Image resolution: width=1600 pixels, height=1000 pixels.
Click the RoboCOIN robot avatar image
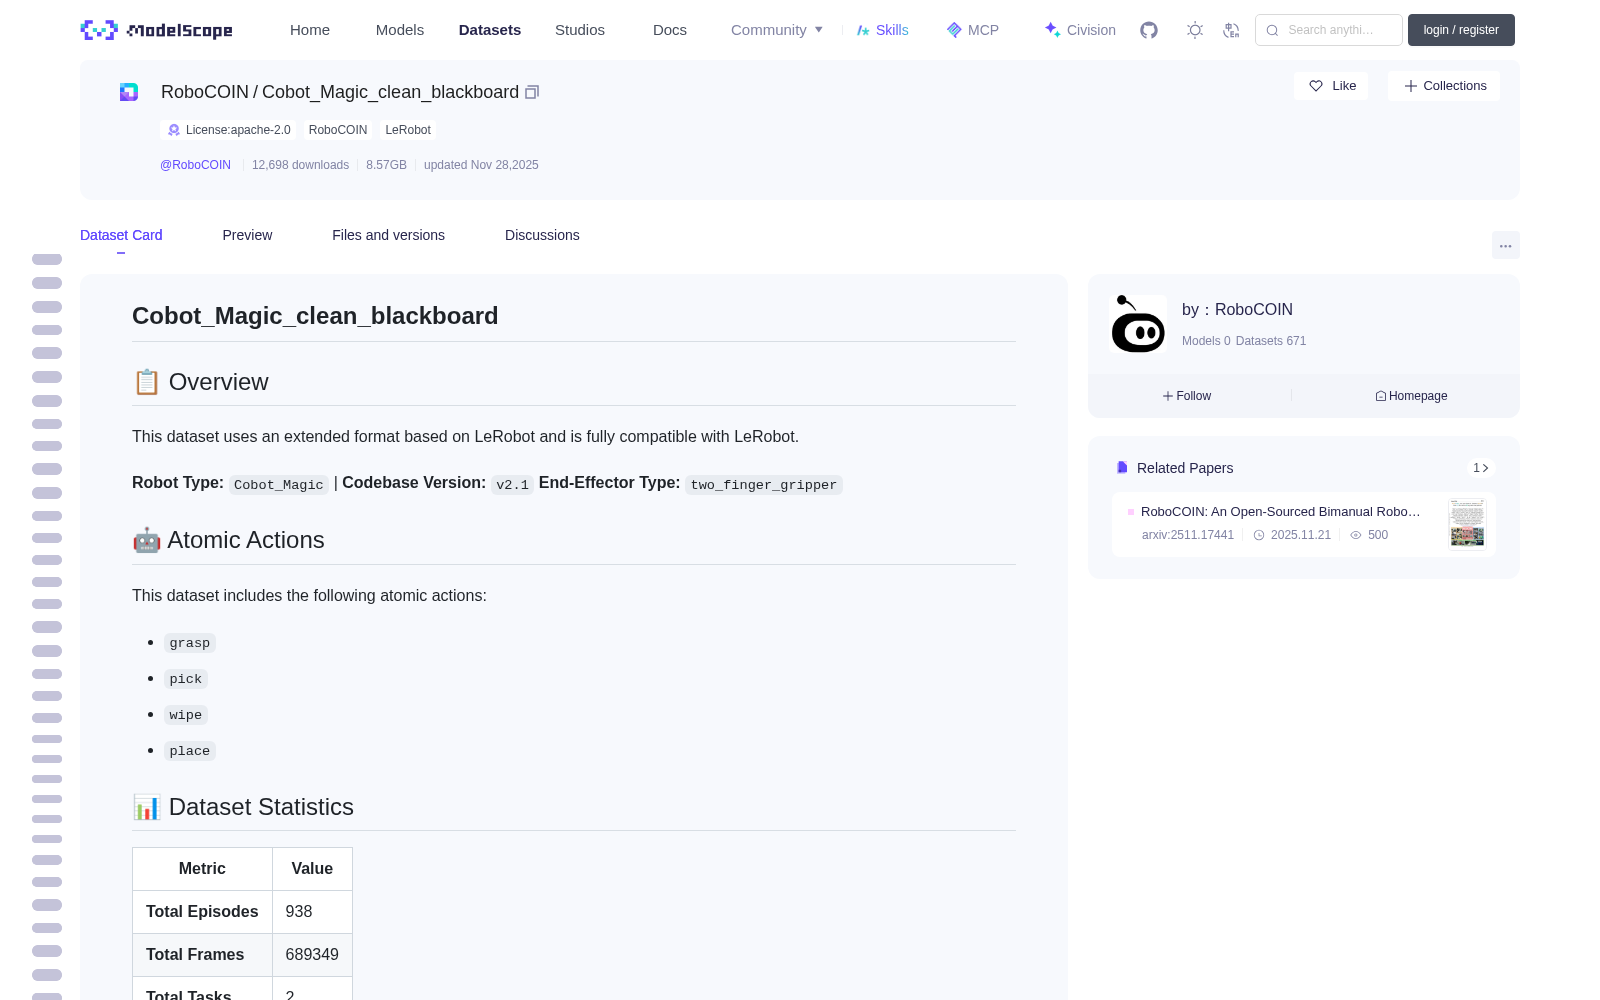(x=1138, y=323)
